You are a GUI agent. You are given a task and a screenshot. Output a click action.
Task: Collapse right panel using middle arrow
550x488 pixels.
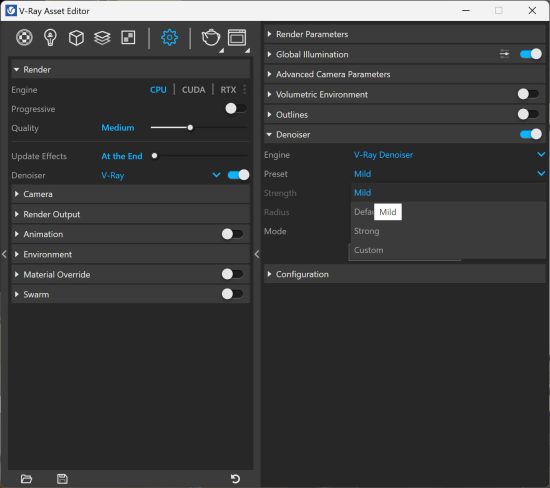(x=257, y=254)
